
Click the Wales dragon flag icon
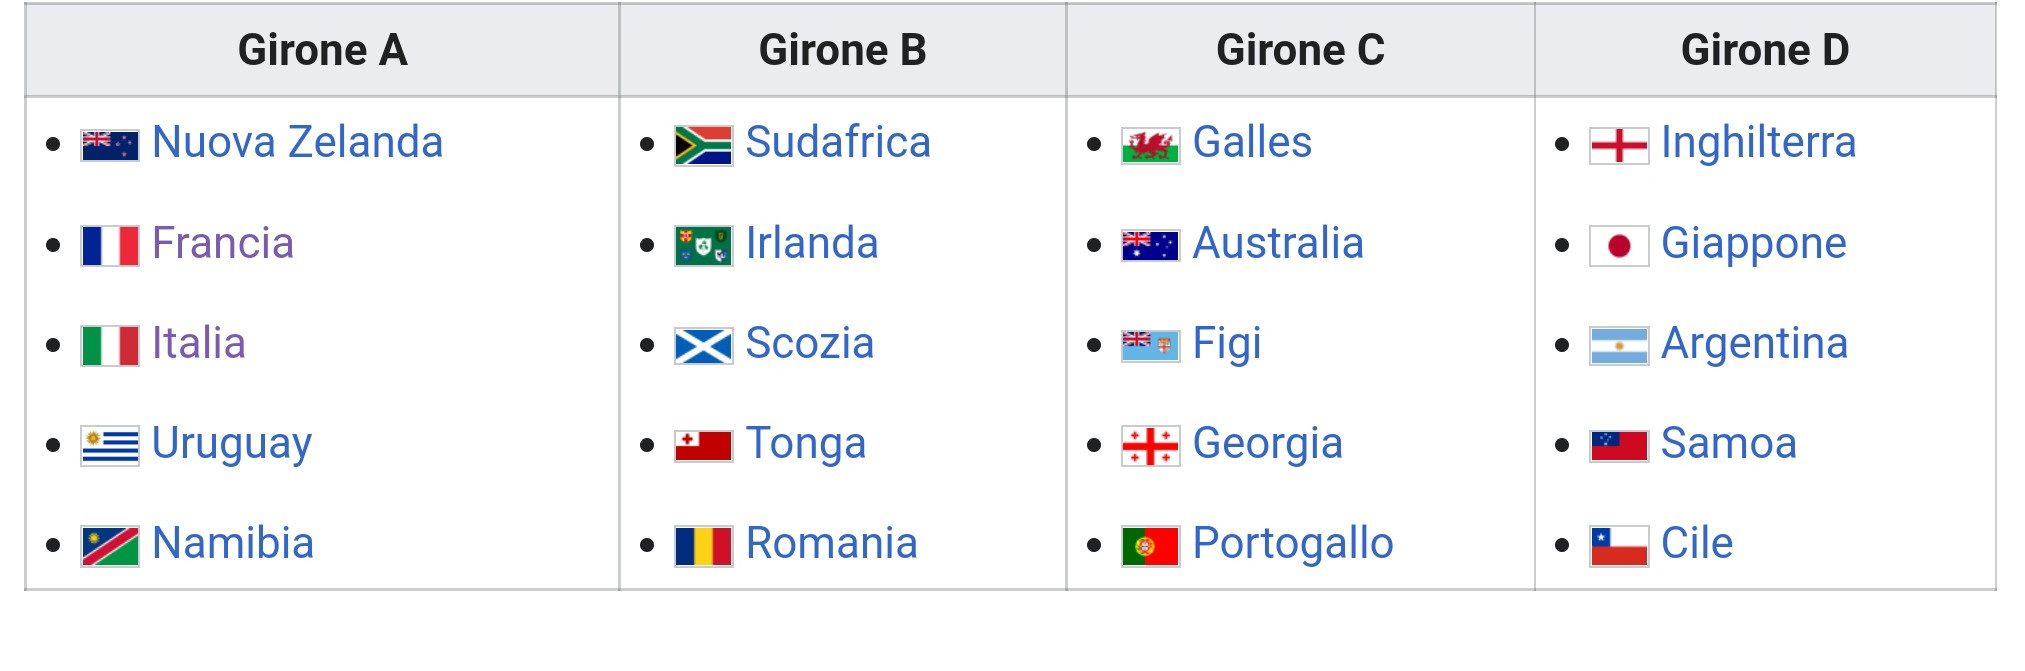click(x=1150, y=146)
